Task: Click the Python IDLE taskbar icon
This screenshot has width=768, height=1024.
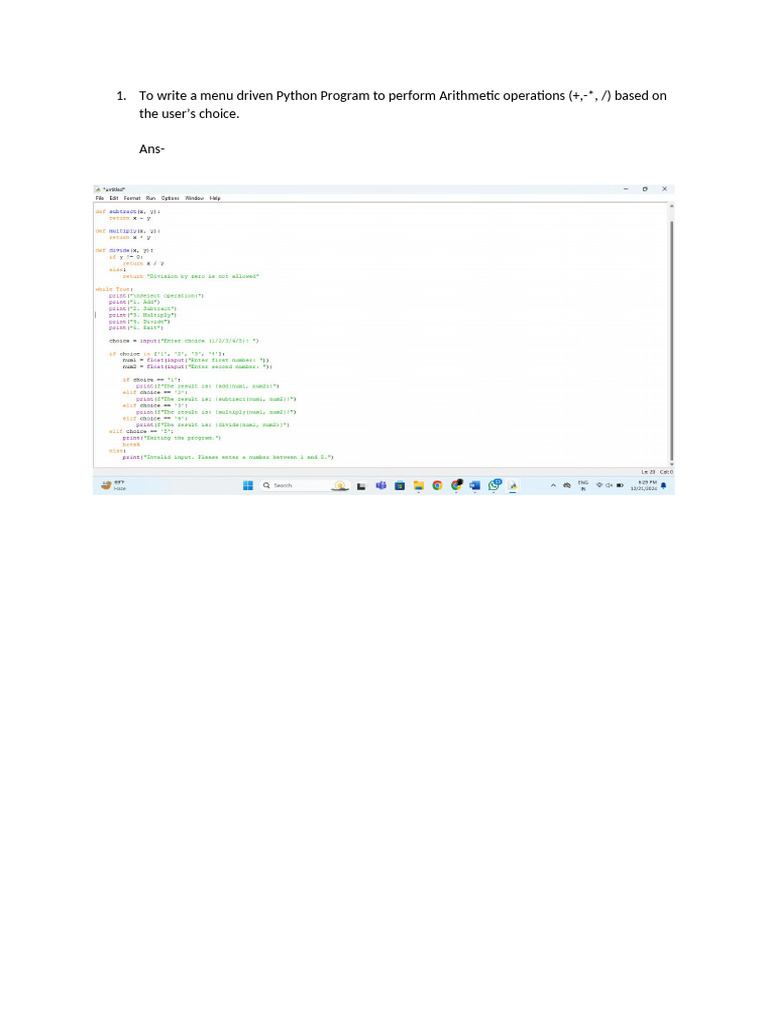Action: pos(513,485)
